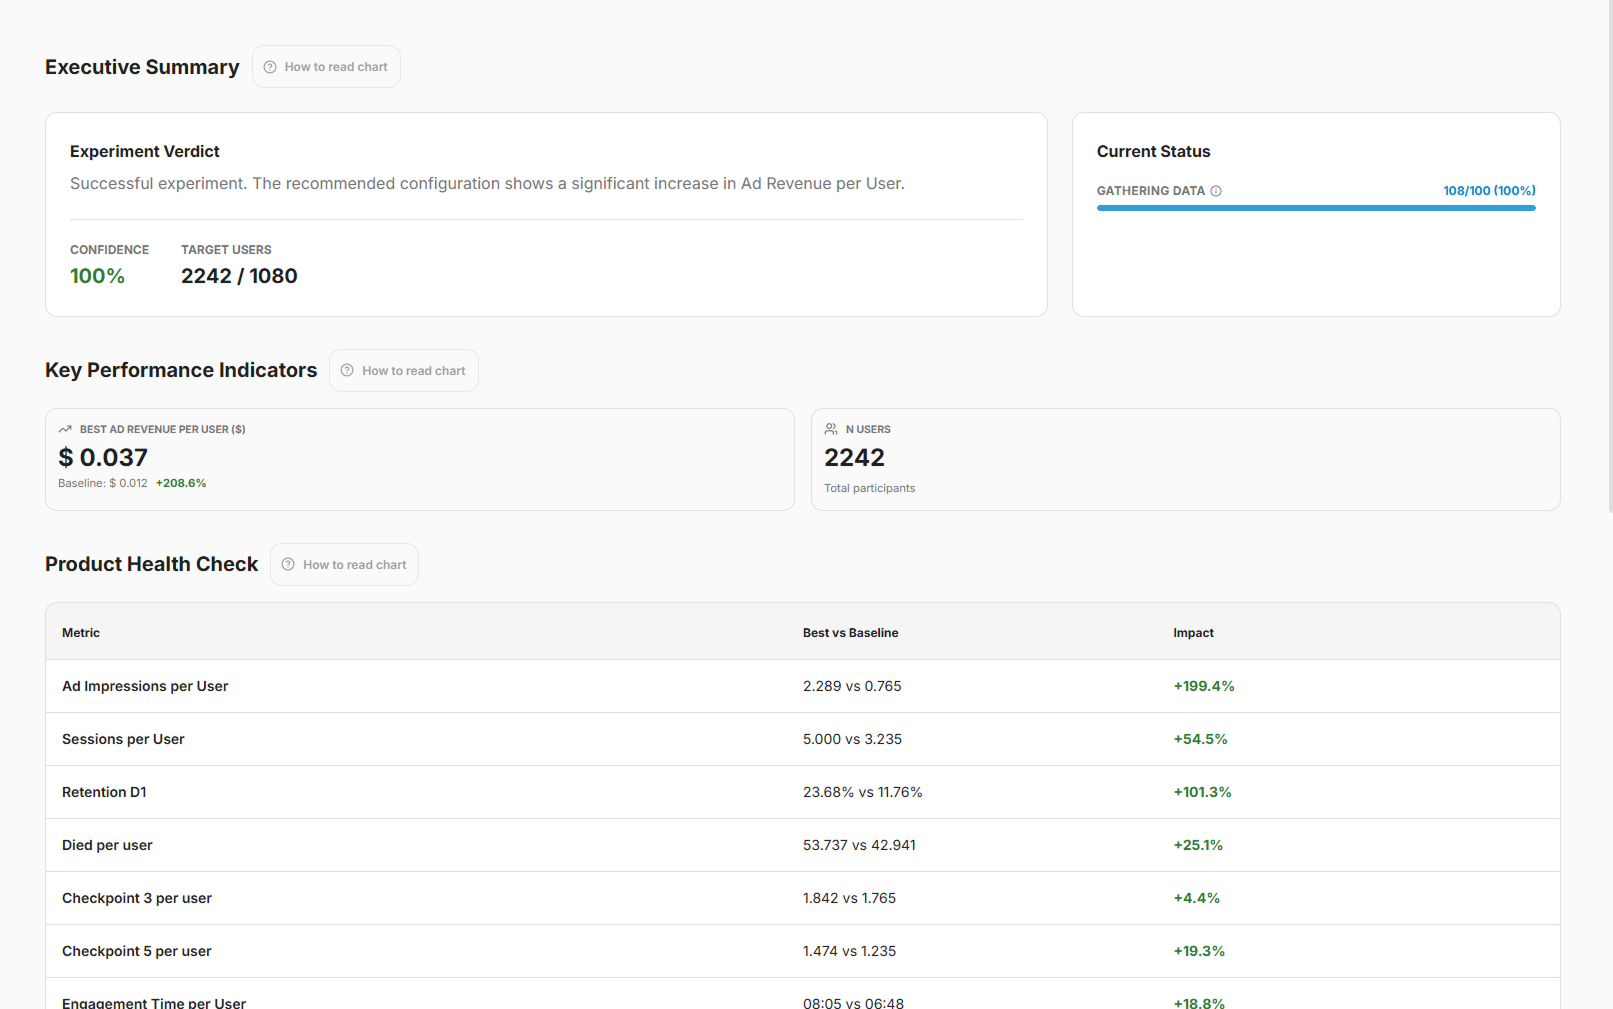Open How to read chart for Product Health Check
Viewport: 1613px width, 1009px height.
(x=345, y=565)
